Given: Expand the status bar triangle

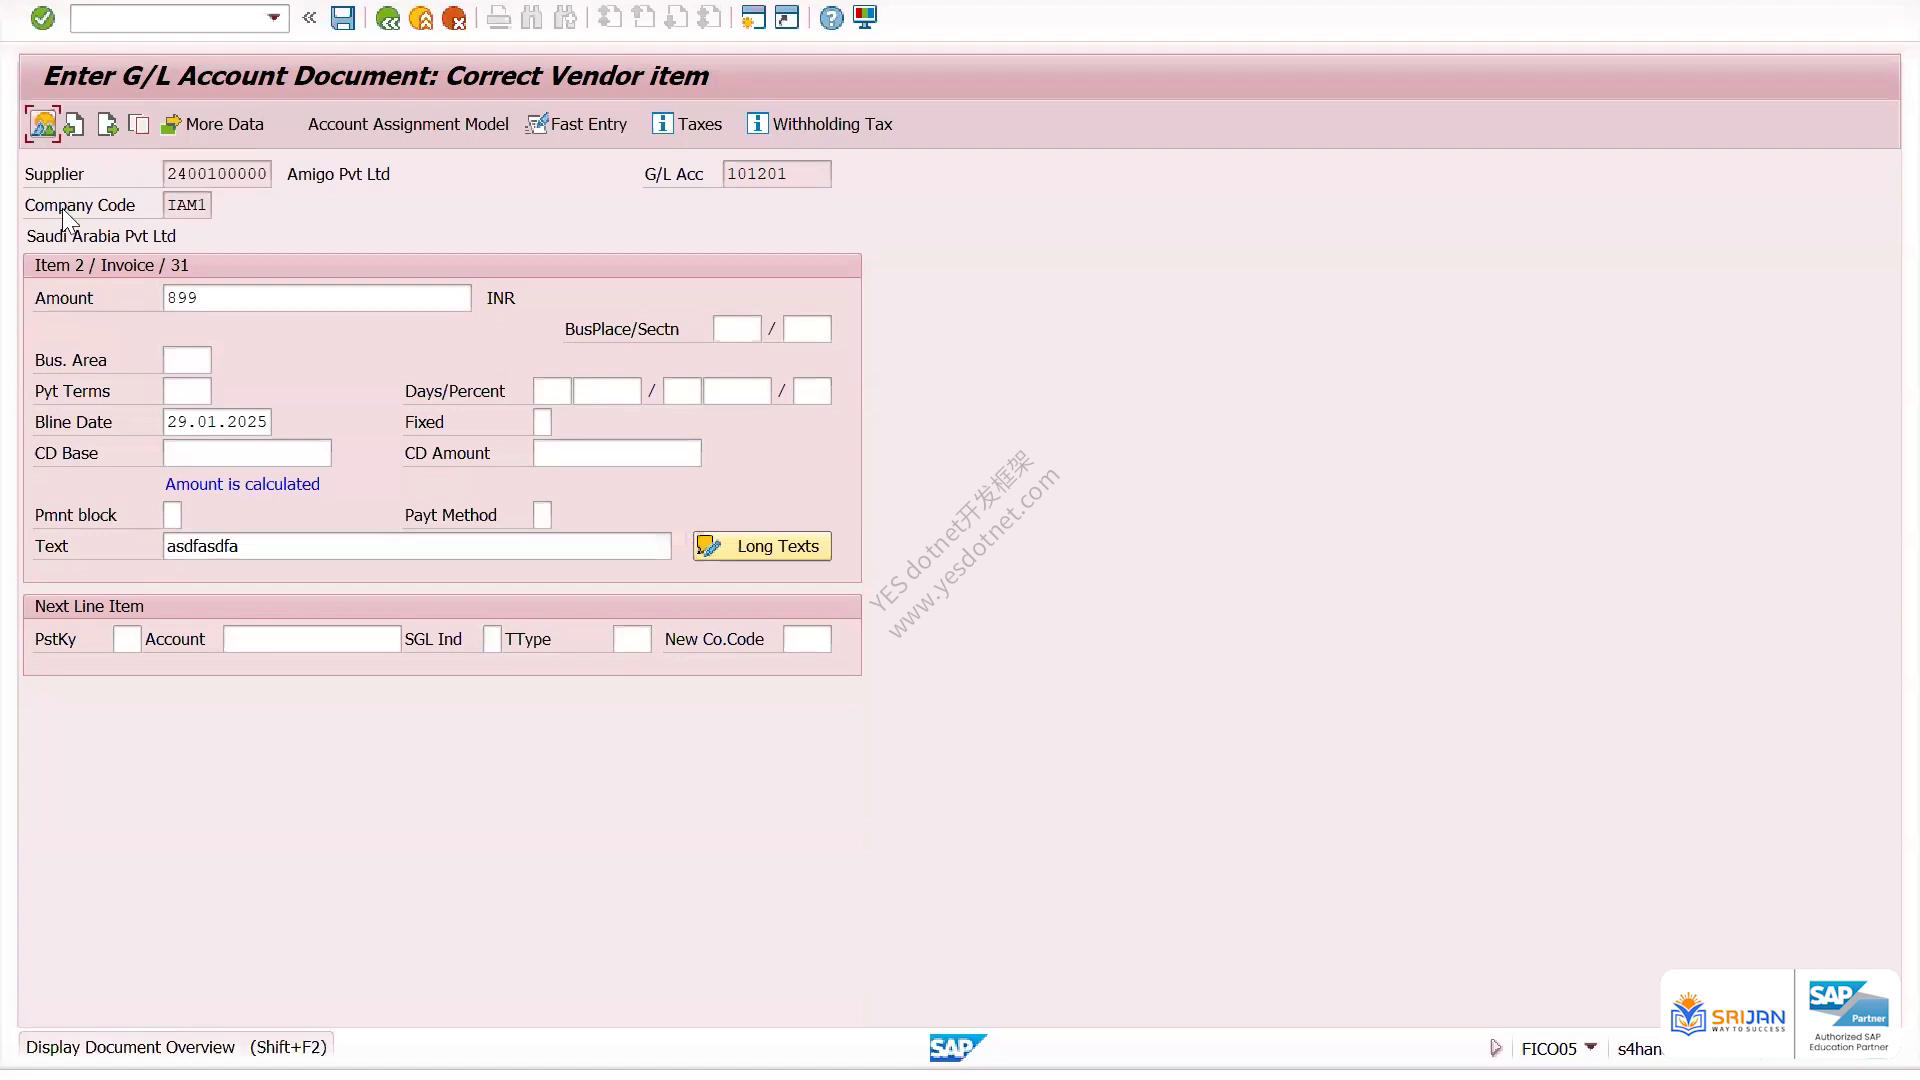Looking at the screenshot, I should coord(1496,1048).
